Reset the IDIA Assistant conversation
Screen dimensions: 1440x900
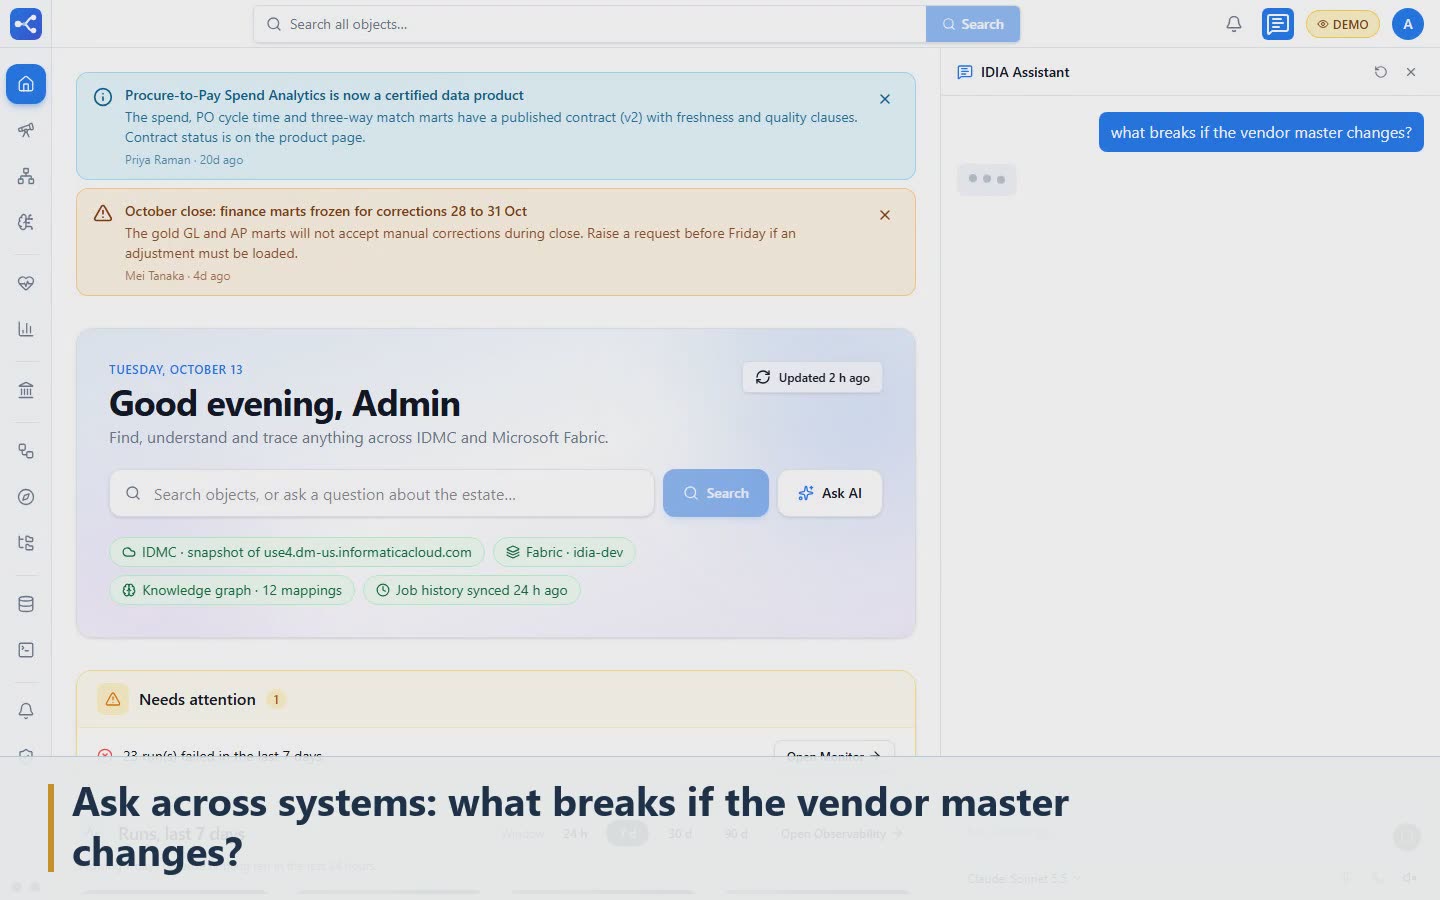(x=1381, y=72)
